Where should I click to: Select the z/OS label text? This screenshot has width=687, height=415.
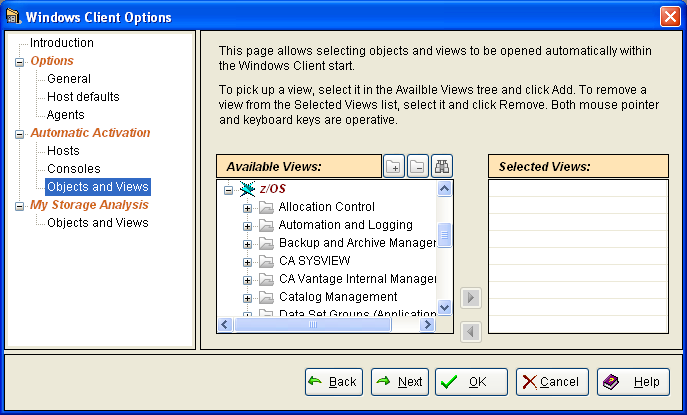(x=273, y=188)
